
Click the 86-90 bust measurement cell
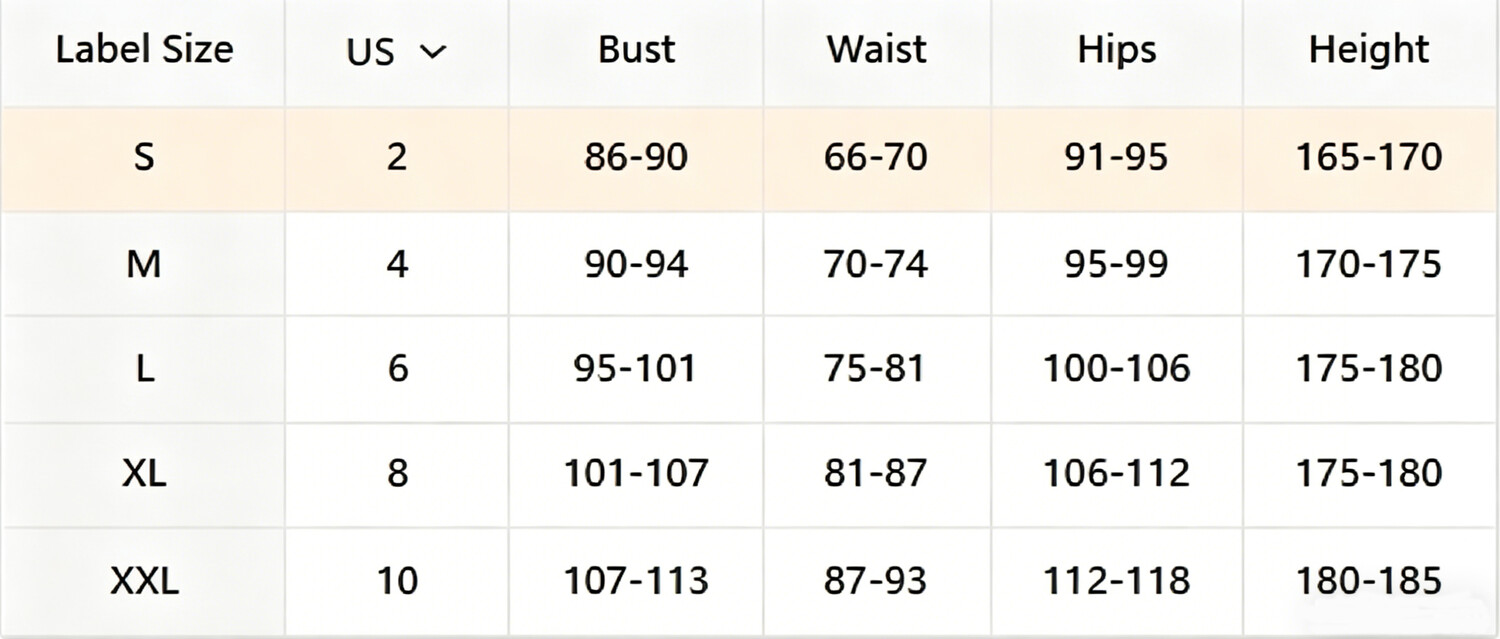[x=636, y=158]
